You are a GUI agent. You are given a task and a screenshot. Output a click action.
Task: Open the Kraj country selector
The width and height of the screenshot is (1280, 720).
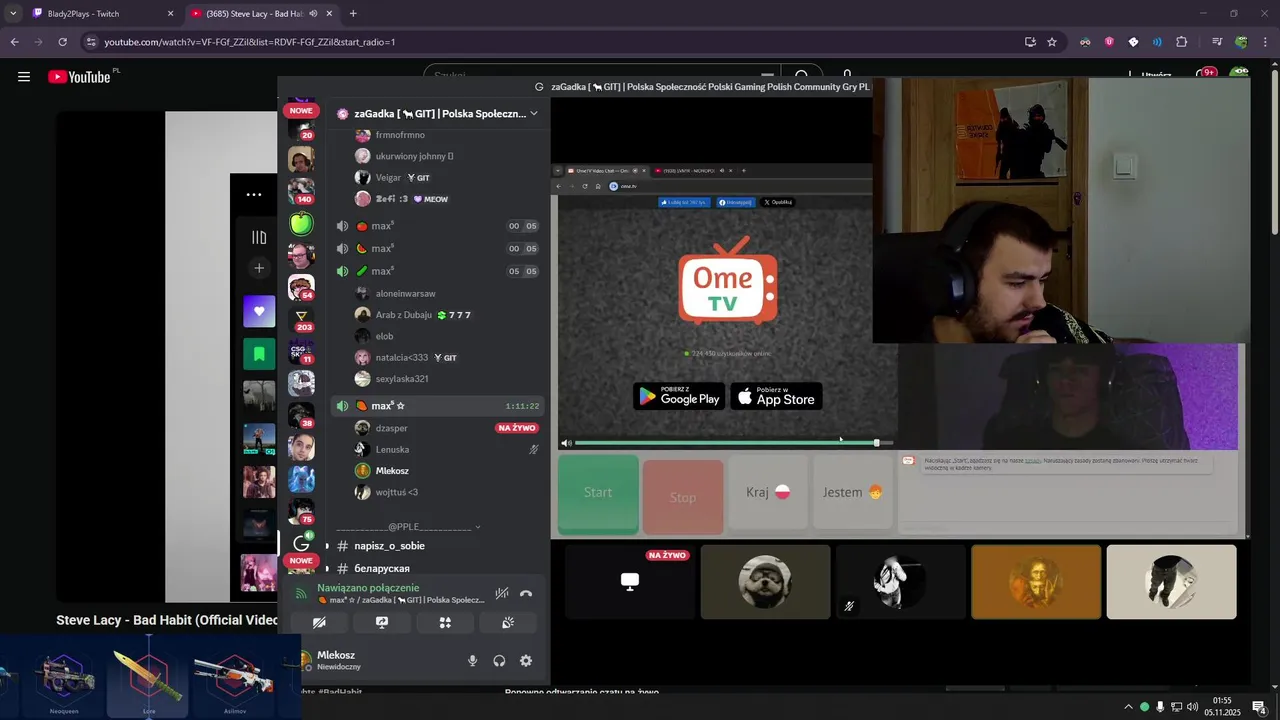(768, 492)
